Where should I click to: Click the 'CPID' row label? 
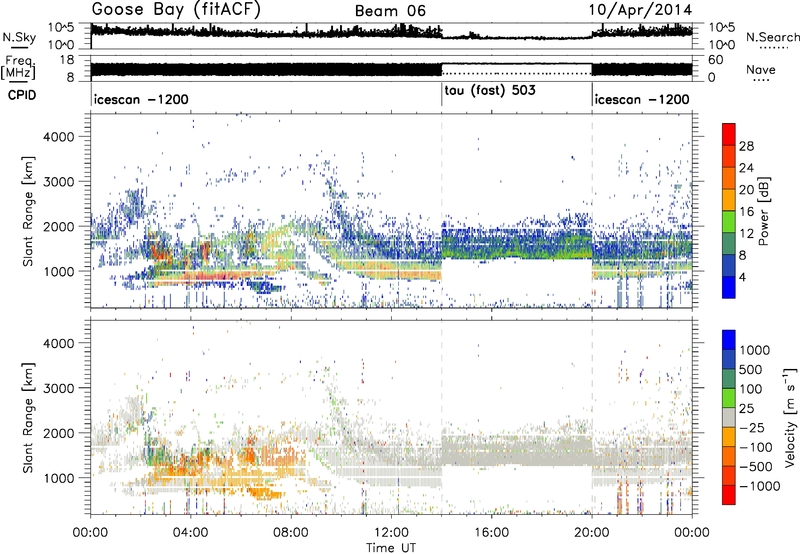pos(22,95)
